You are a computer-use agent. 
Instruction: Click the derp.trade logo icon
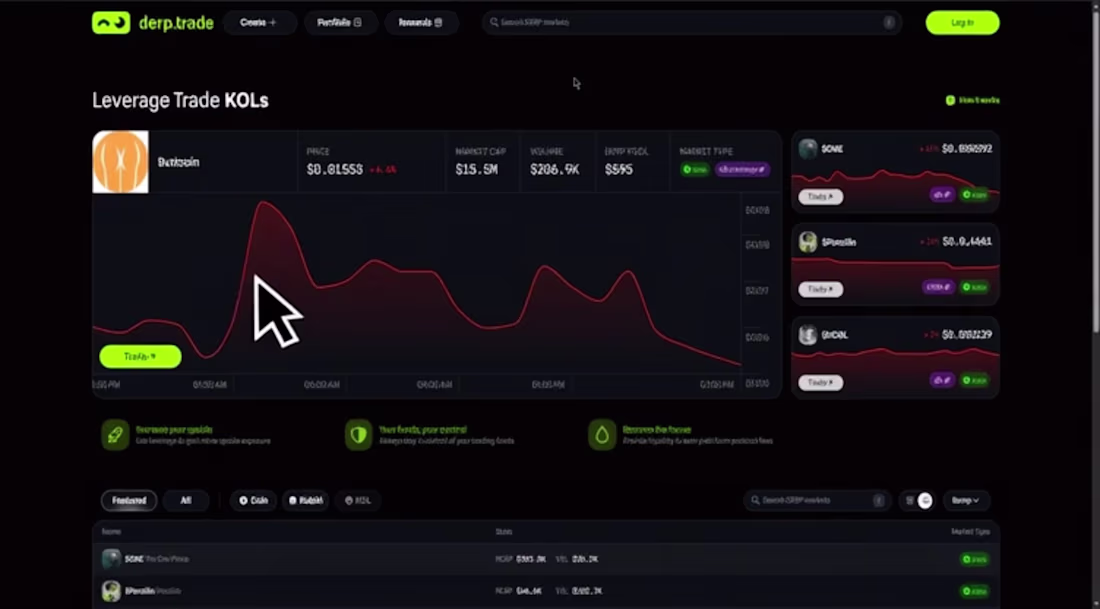pyautogui.click(x=111, y=22)
